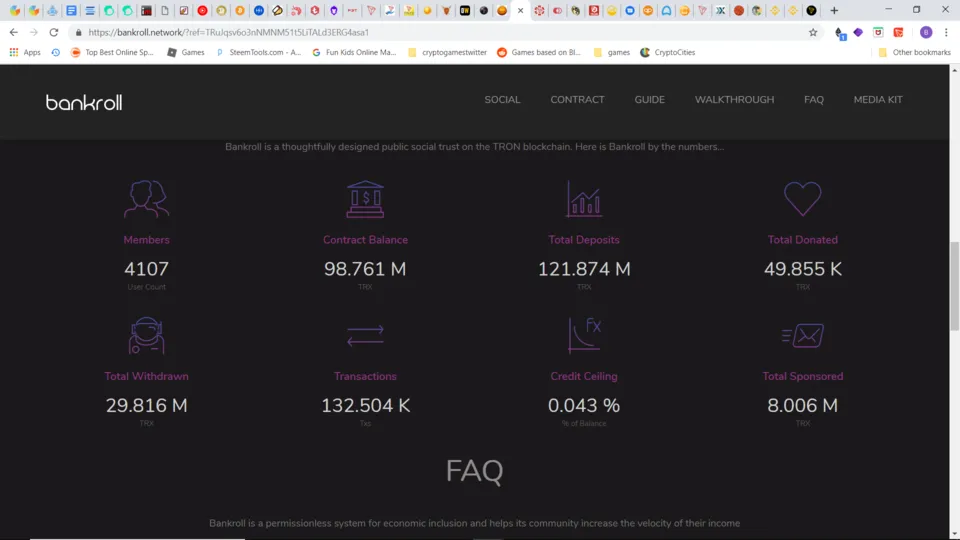Open the FAQ nav menu item

(814, 100)
